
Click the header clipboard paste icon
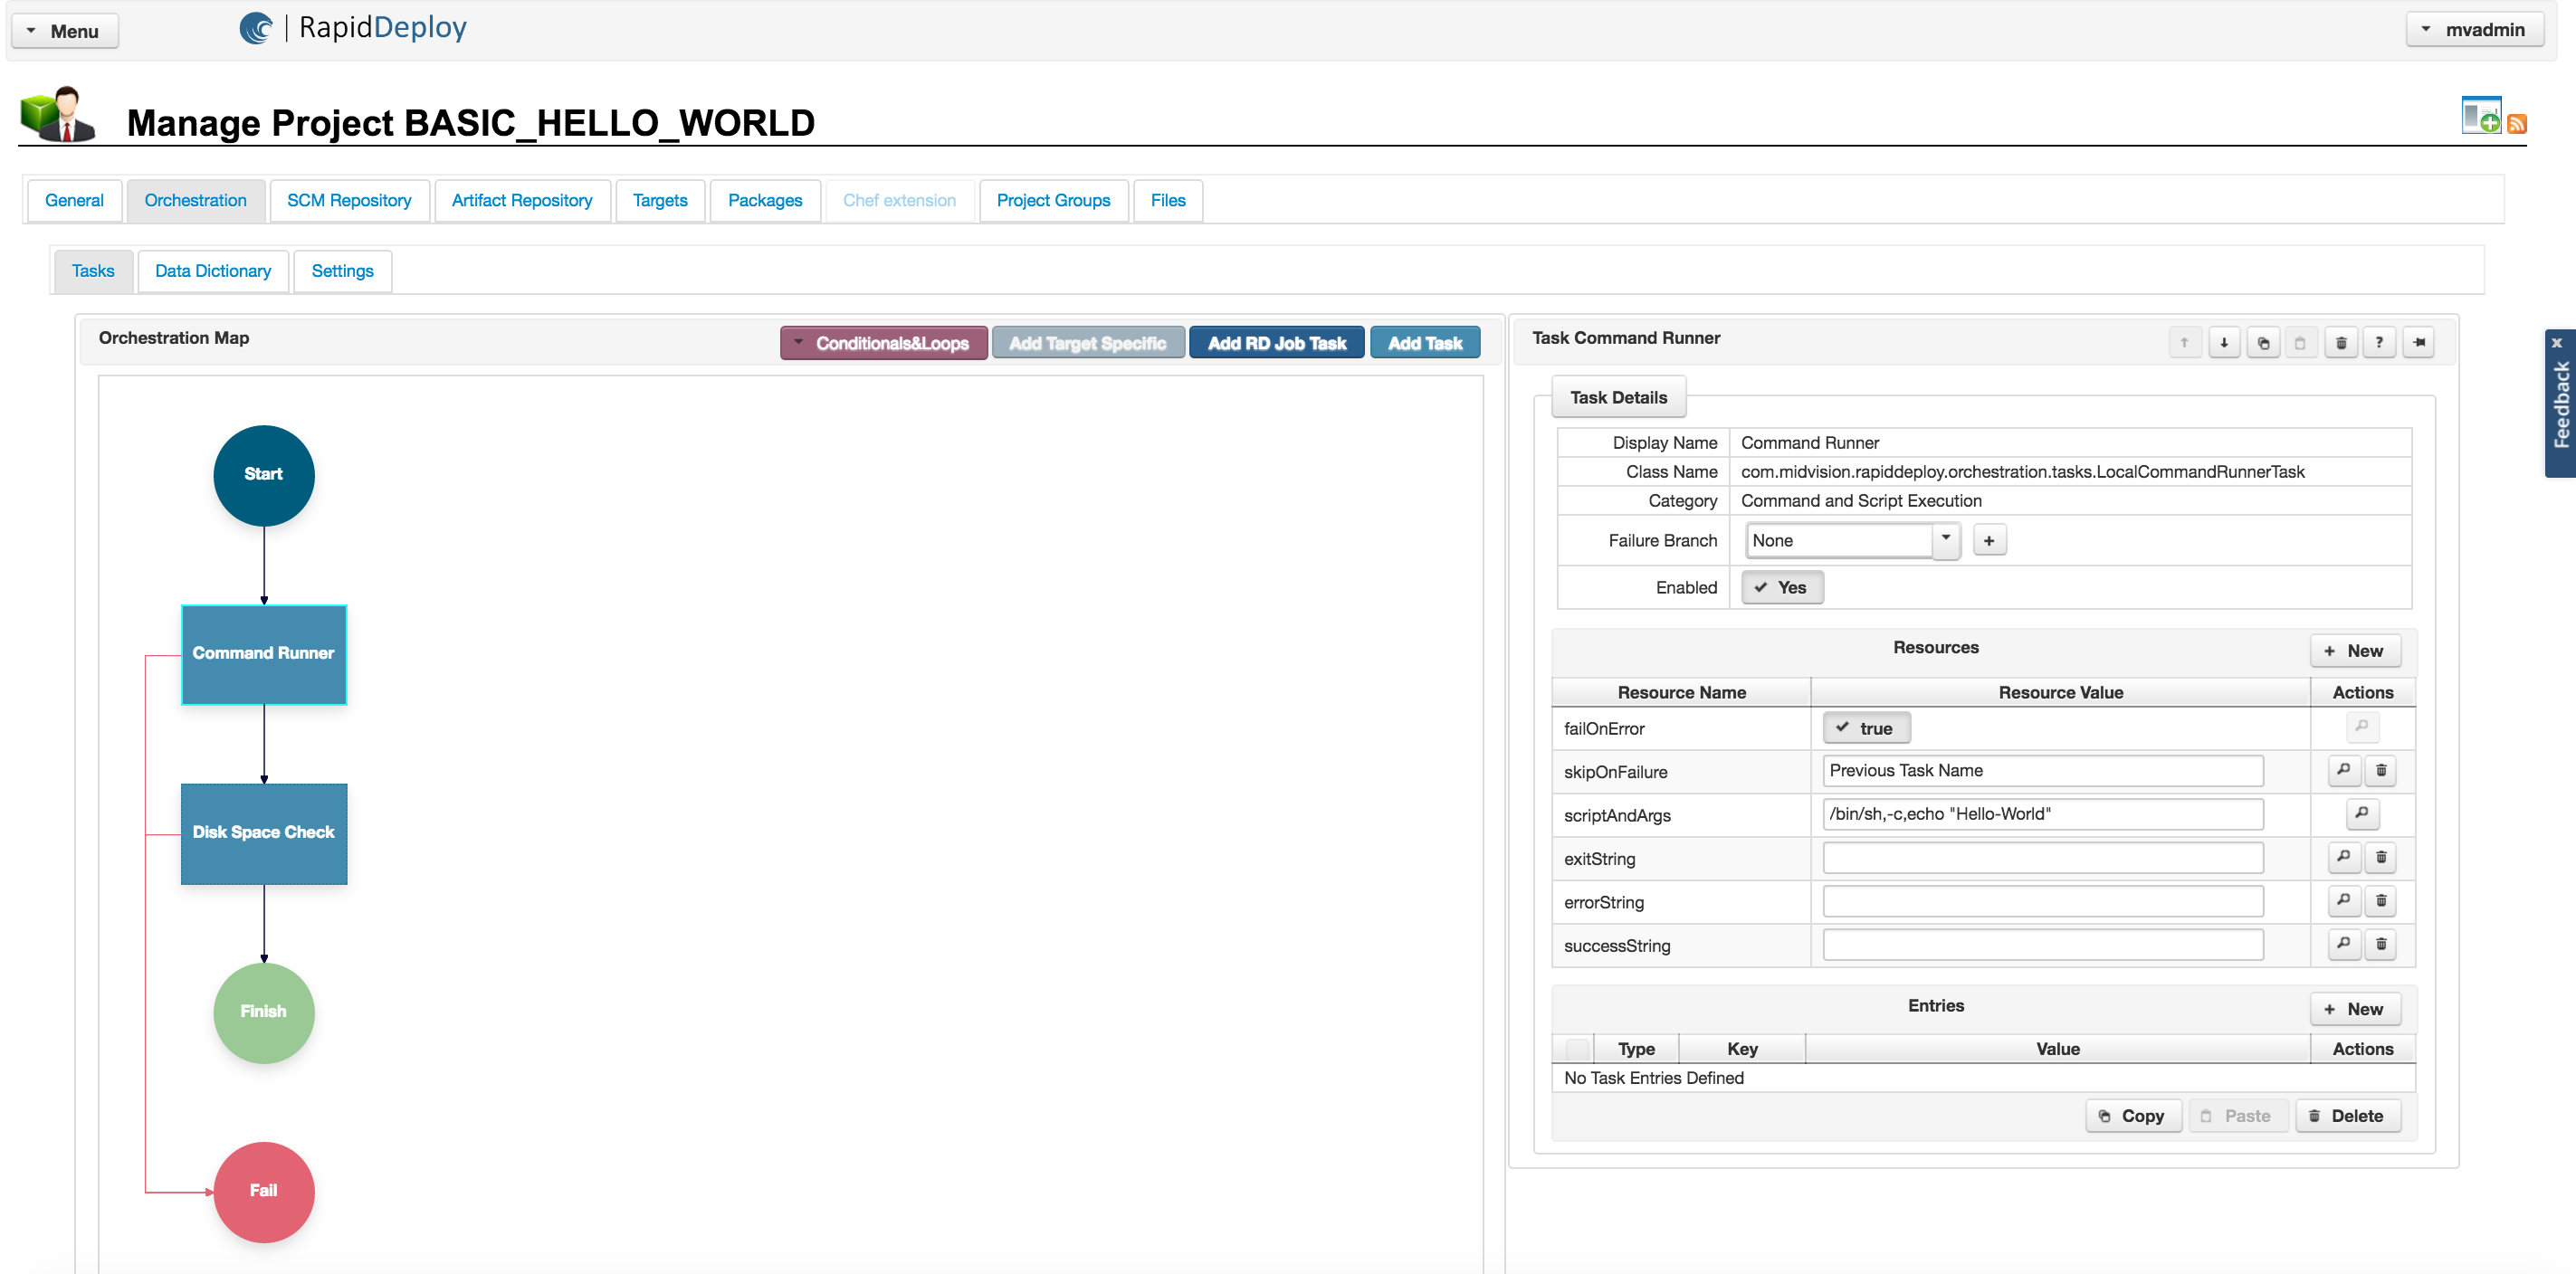click(2300, 343)
